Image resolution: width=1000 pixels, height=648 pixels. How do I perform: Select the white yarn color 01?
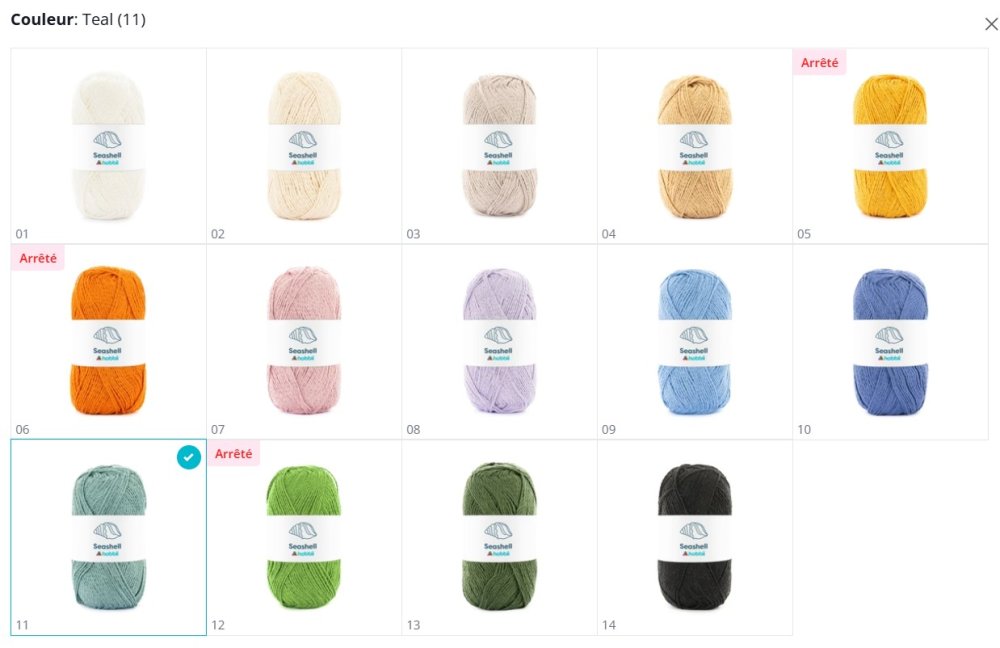pyautogui.click(x=108, y=146)
